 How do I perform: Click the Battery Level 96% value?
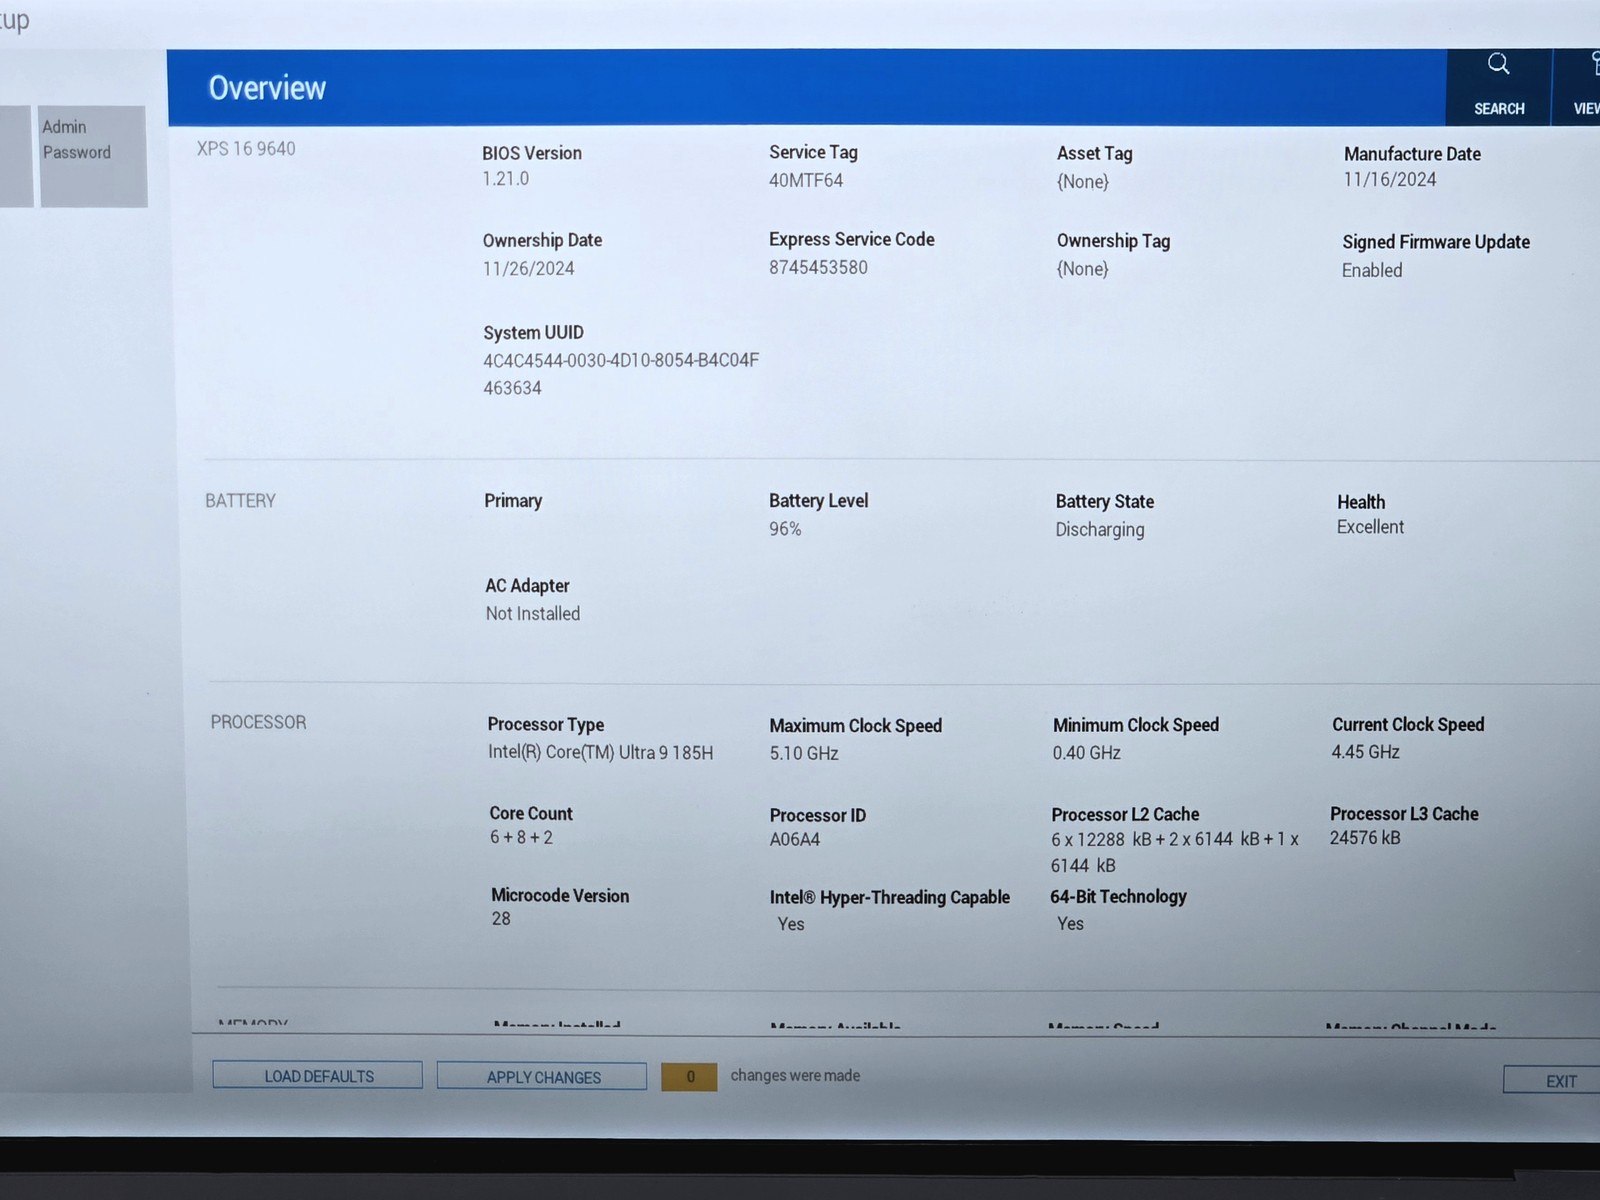785,529
